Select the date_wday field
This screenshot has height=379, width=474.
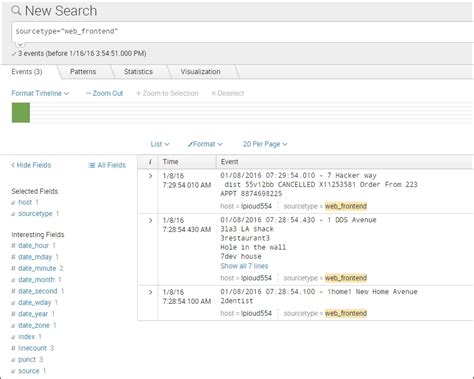tap(34, 302)
